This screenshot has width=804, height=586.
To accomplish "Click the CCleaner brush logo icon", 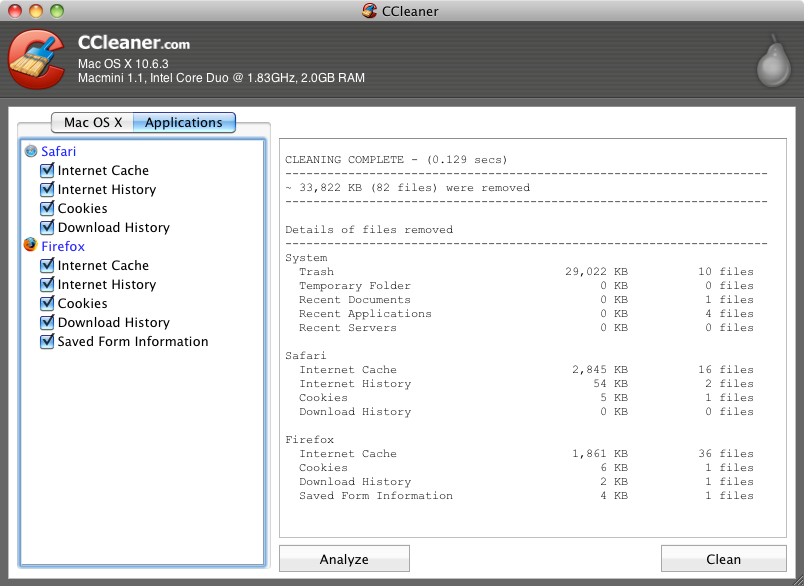I will [x=38, y=60].
